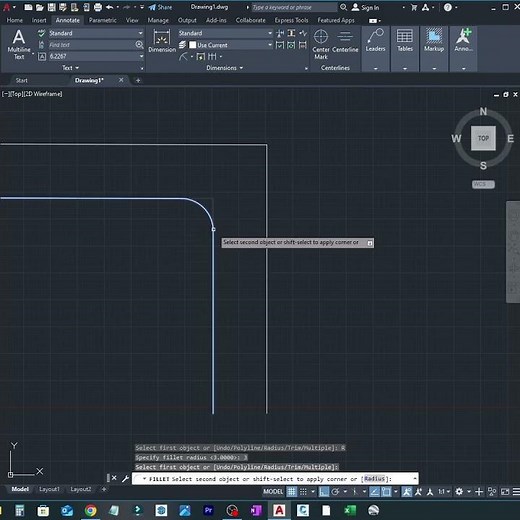Click the Workspace Switching gear icon
520x520 pixels.
point(459,492)
